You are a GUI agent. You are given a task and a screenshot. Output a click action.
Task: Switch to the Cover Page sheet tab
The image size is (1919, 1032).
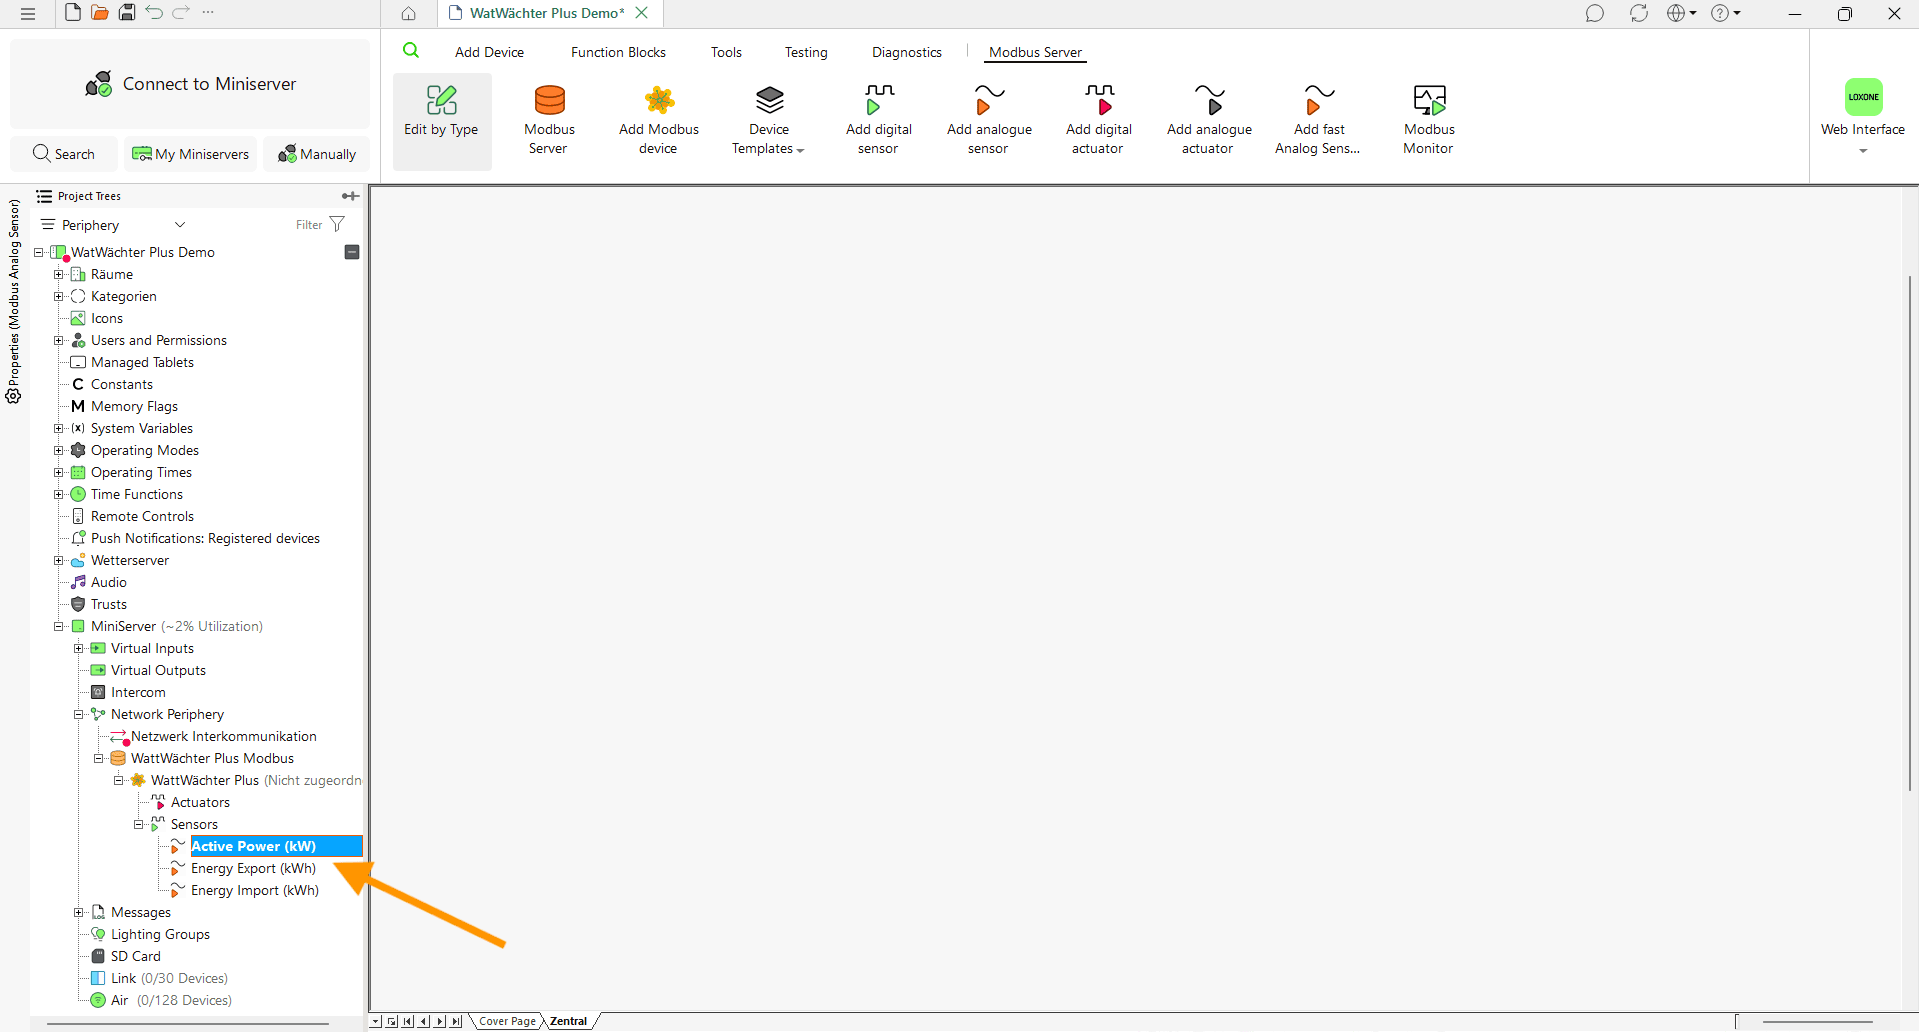(x=507, y=1021)
